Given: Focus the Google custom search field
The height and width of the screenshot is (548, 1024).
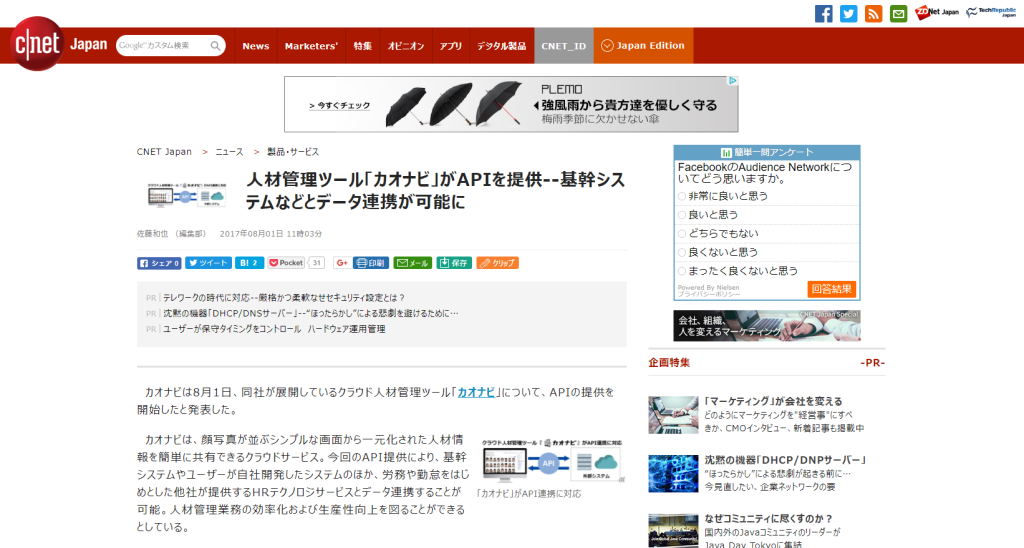Looking at the screenshot, I should click(x=163, y=46).
